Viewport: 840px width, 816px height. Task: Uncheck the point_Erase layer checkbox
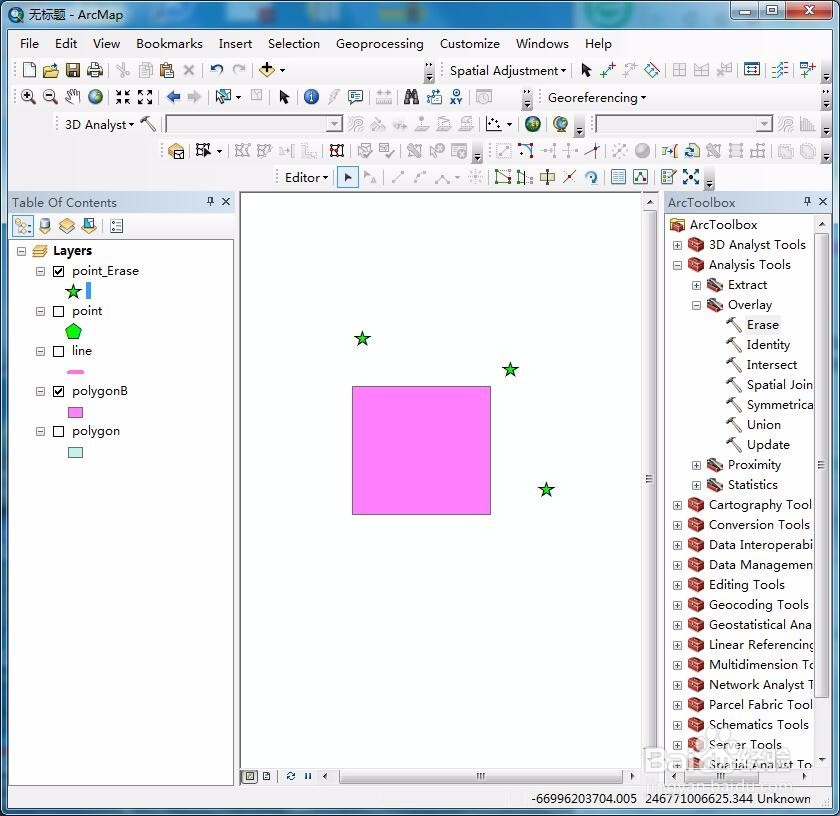point(59,272)
